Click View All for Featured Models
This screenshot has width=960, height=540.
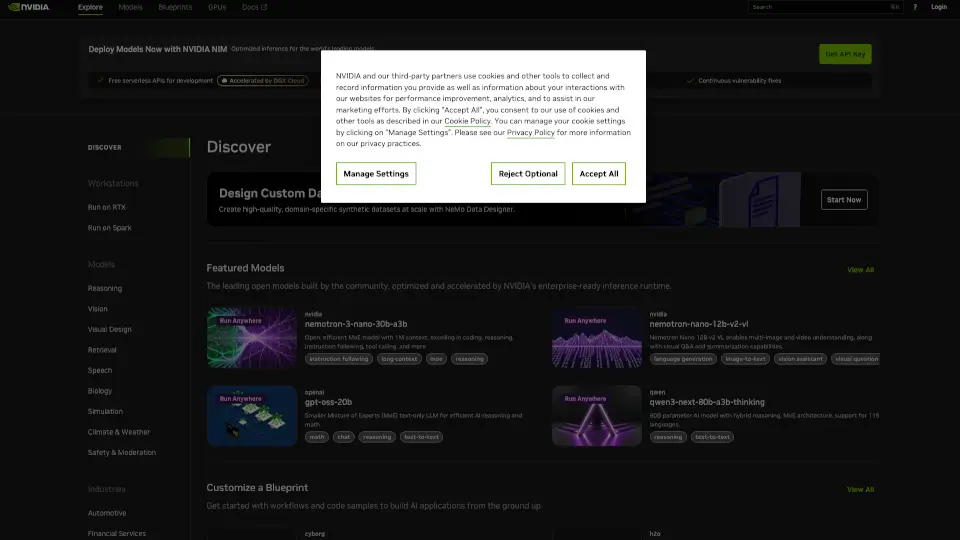coord(860,270)
